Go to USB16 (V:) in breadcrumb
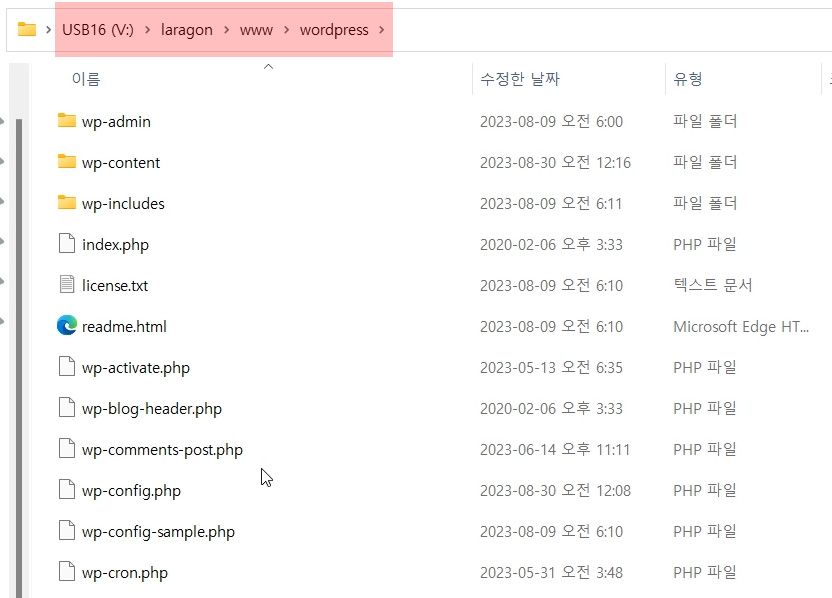 [98, 30]
